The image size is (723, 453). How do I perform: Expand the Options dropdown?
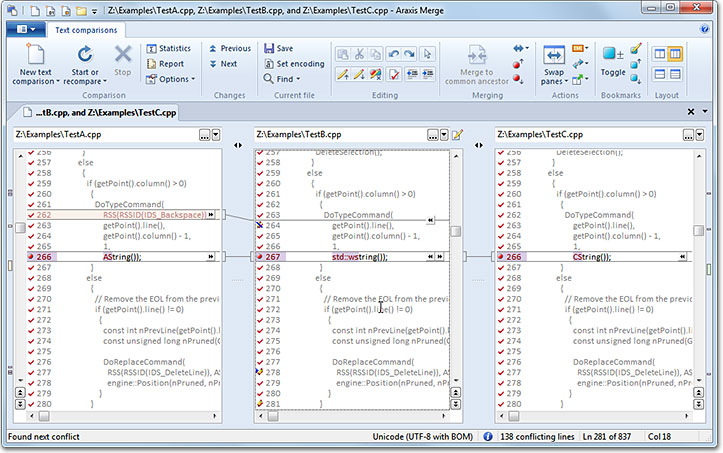tap(171, 79)
